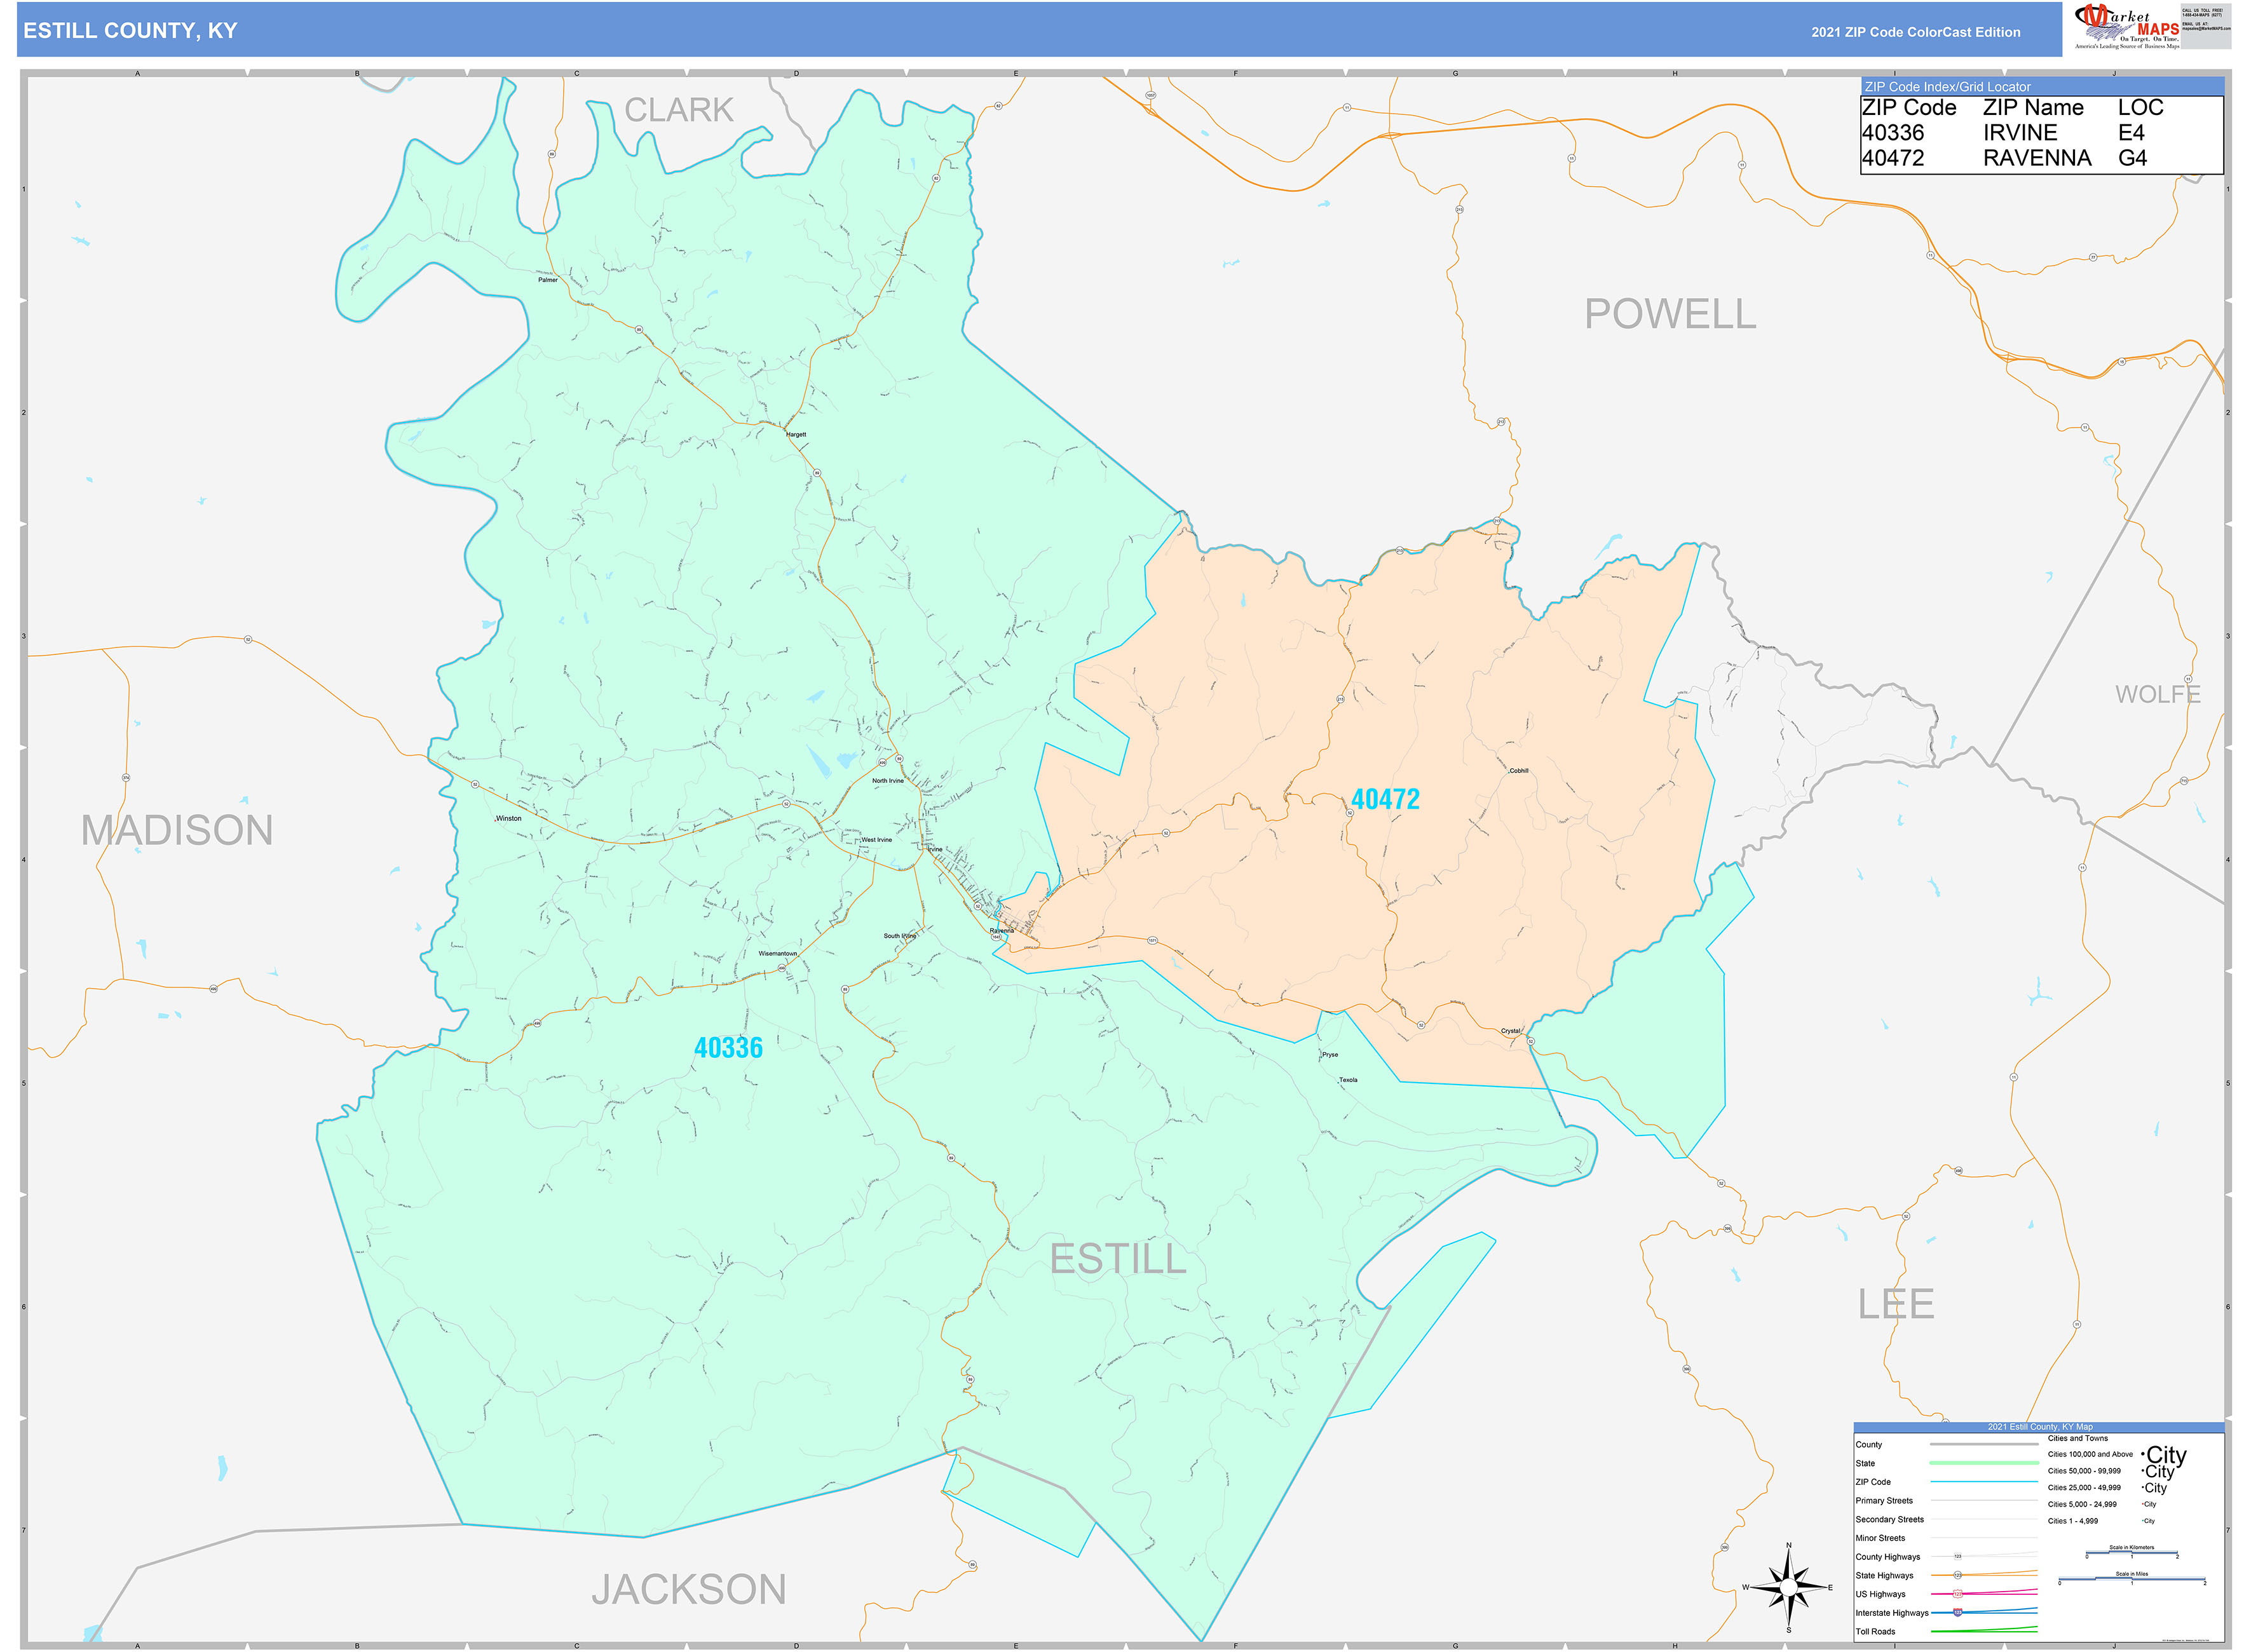This screenshot has height=1652, width=2244.
Task: Click the US Highways route shield icon
Action: tap(1957, 1594)
